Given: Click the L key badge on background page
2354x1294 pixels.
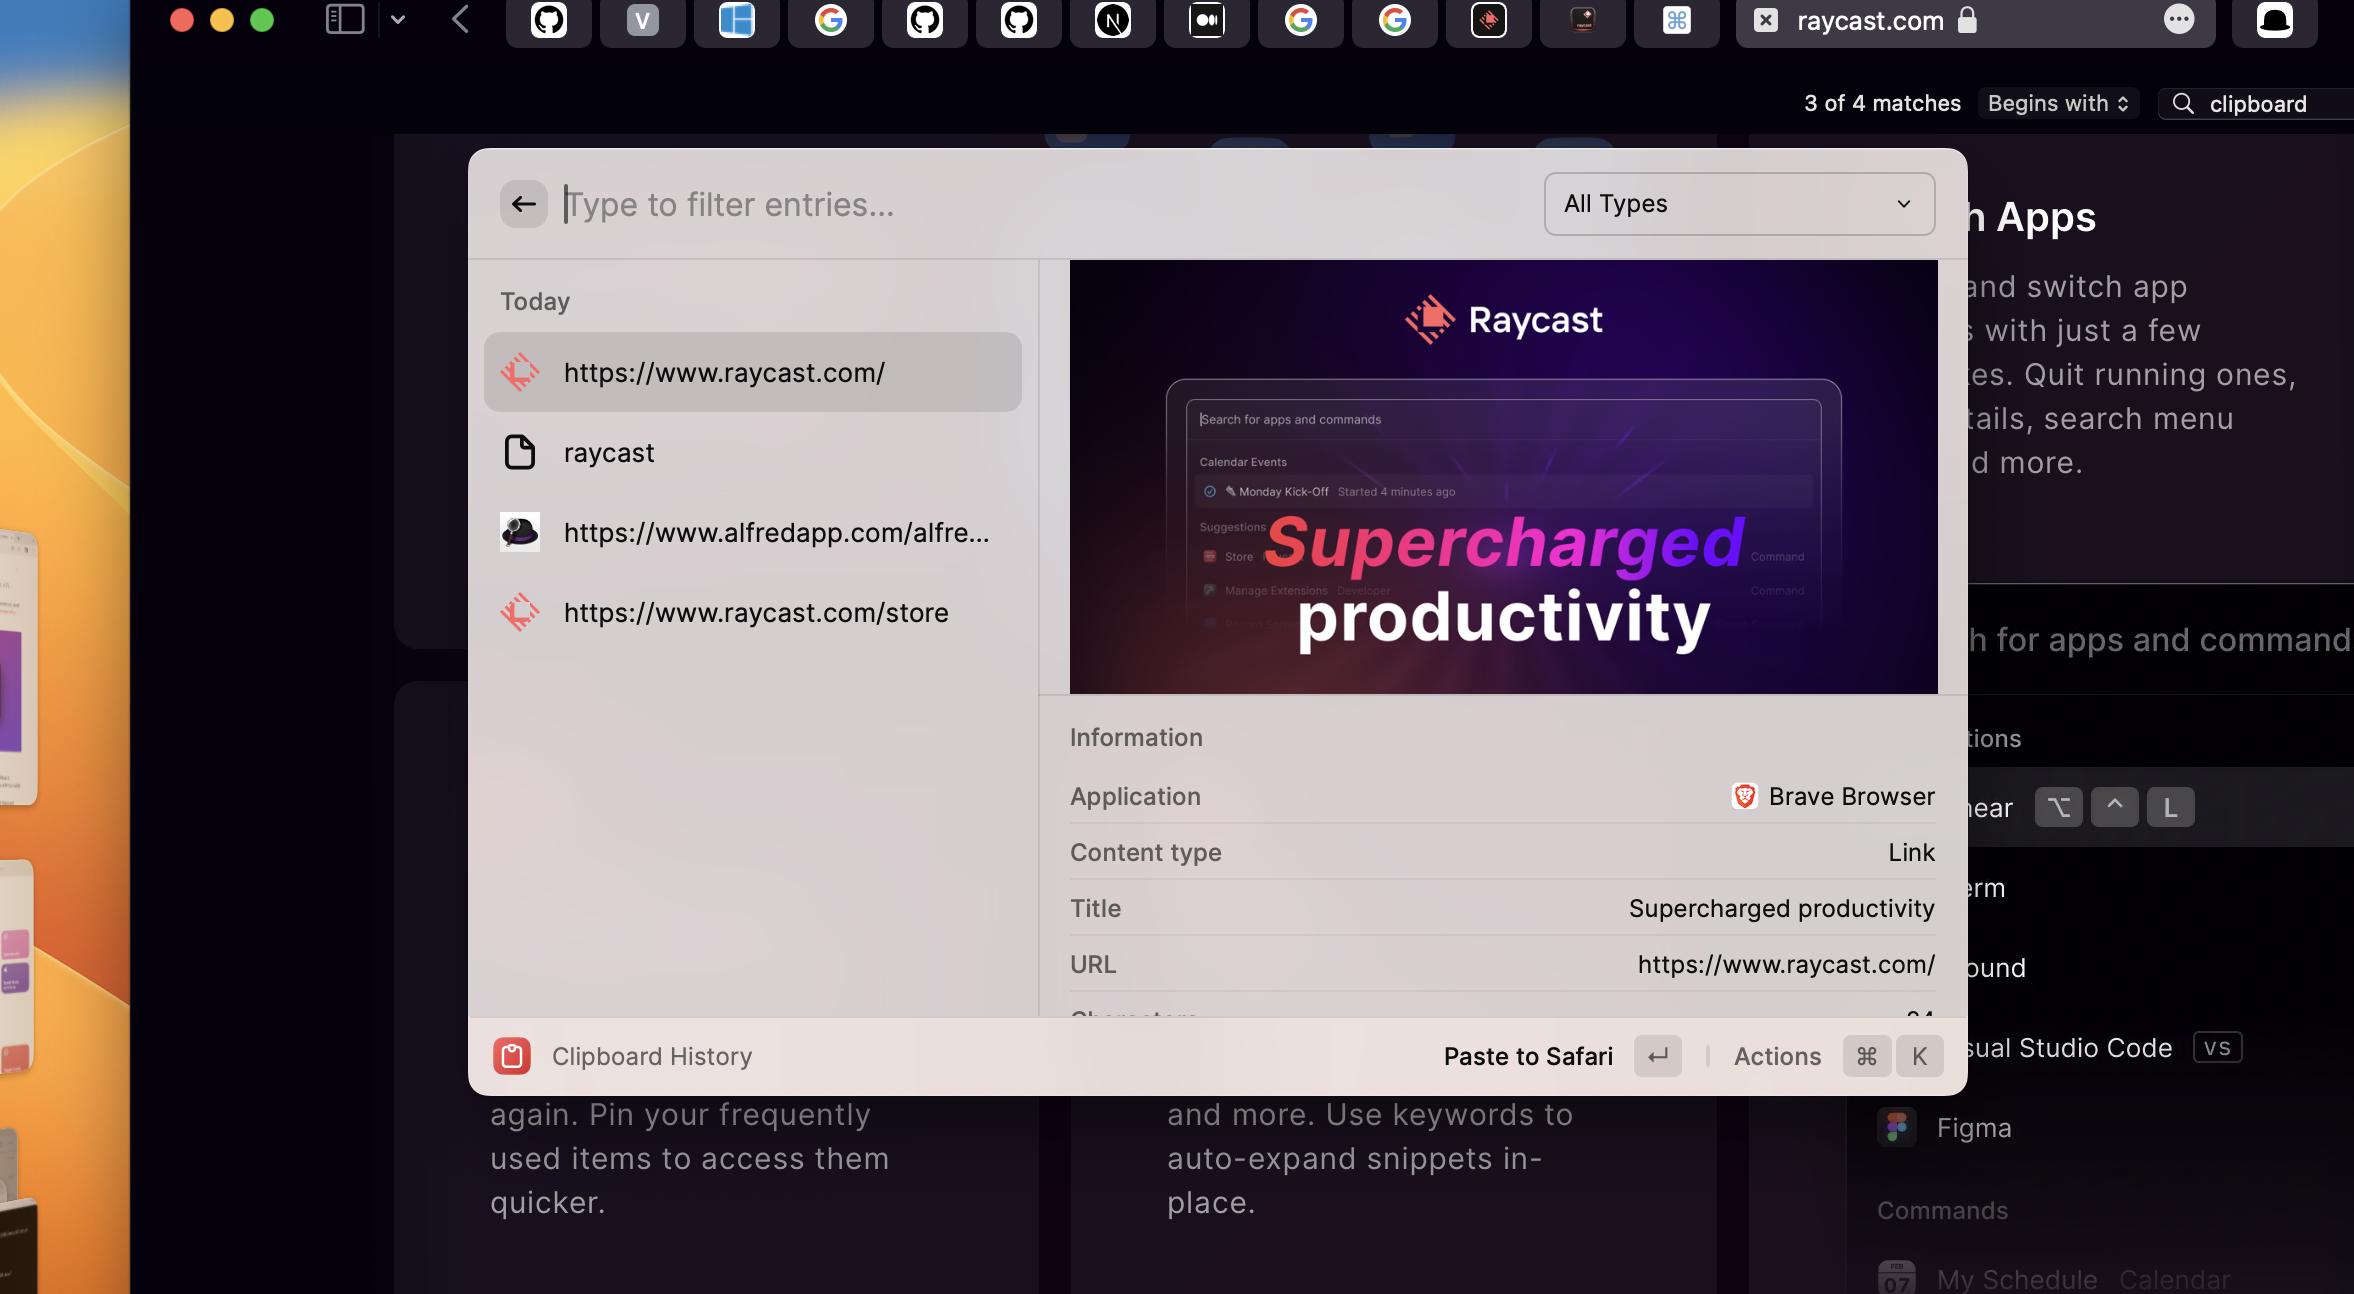Looking at the screenshot, I should [x=2170, y=807].
